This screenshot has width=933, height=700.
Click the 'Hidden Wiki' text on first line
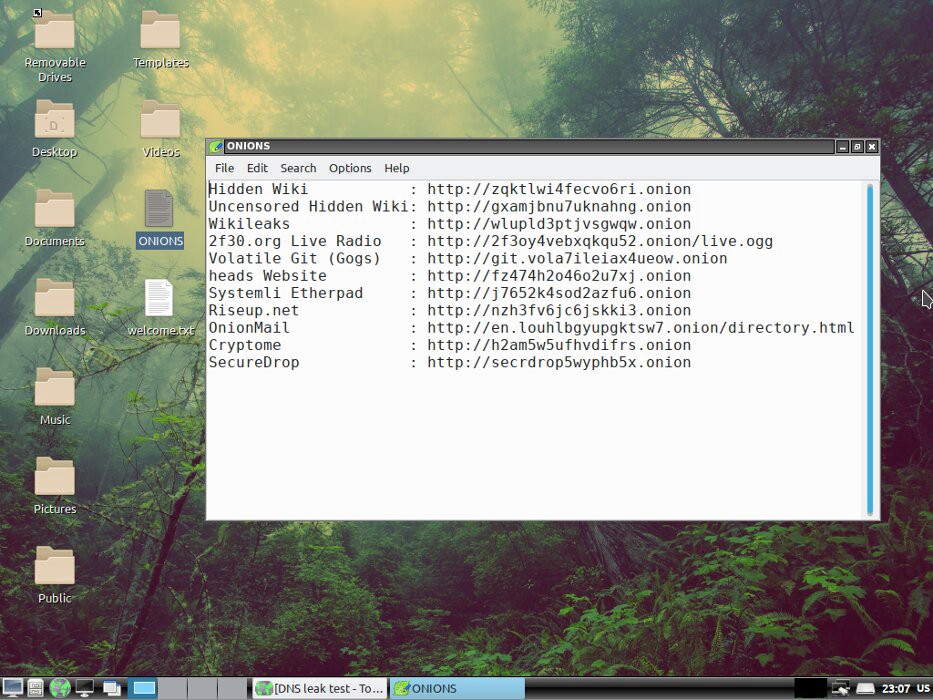pos(258,189)
